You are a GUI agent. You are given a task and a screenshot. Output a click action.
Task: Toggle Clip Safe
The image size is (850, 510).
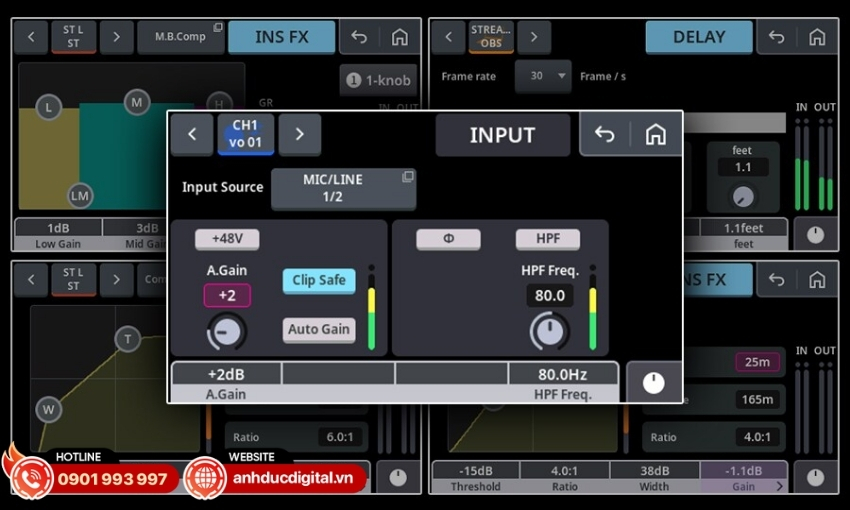point(319,281)
